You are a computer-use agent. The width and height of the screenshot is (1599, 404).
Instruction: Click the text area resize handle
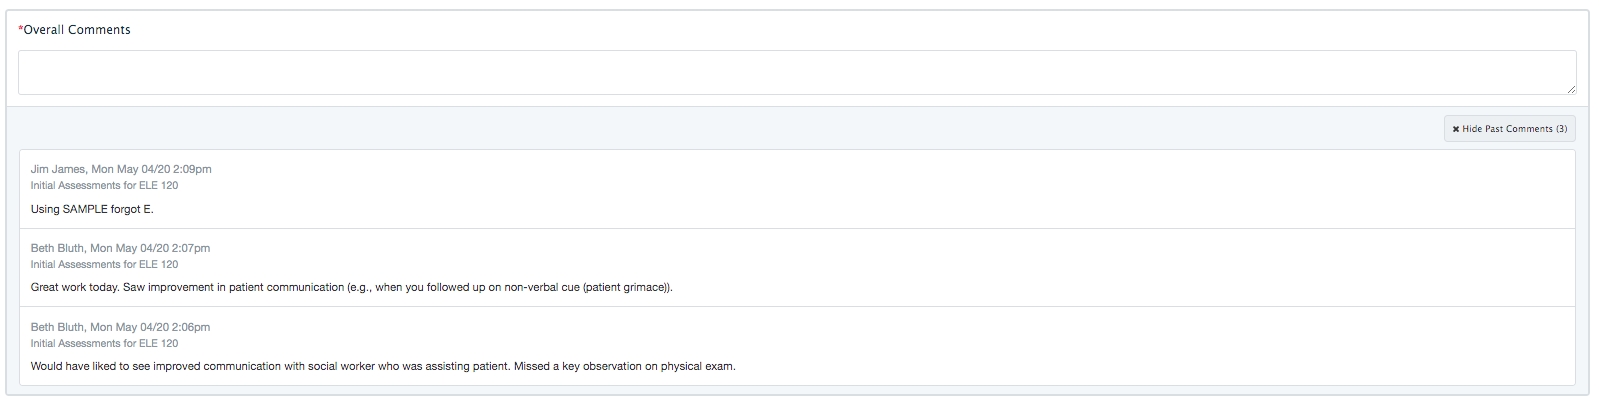(x=1571, y=90)
